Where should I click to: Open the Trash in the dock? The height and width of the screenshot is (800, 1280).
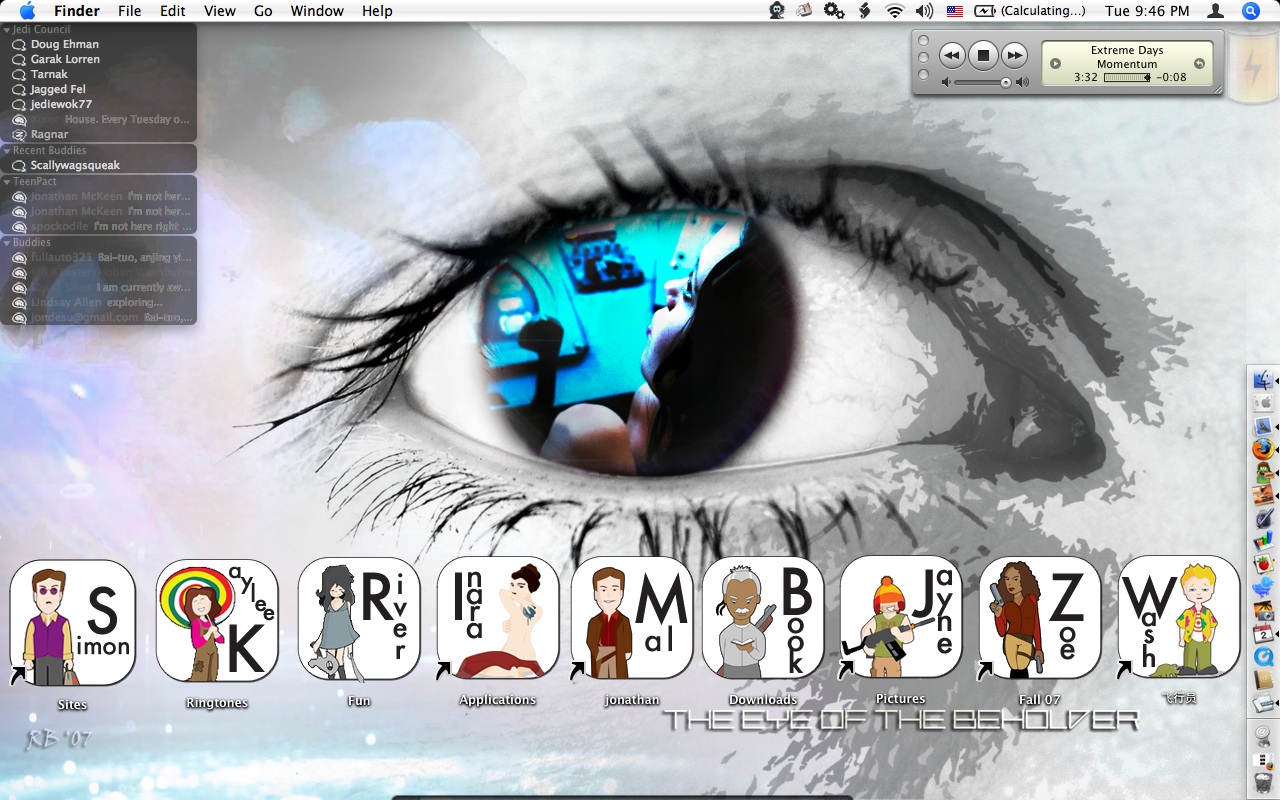1264,783
